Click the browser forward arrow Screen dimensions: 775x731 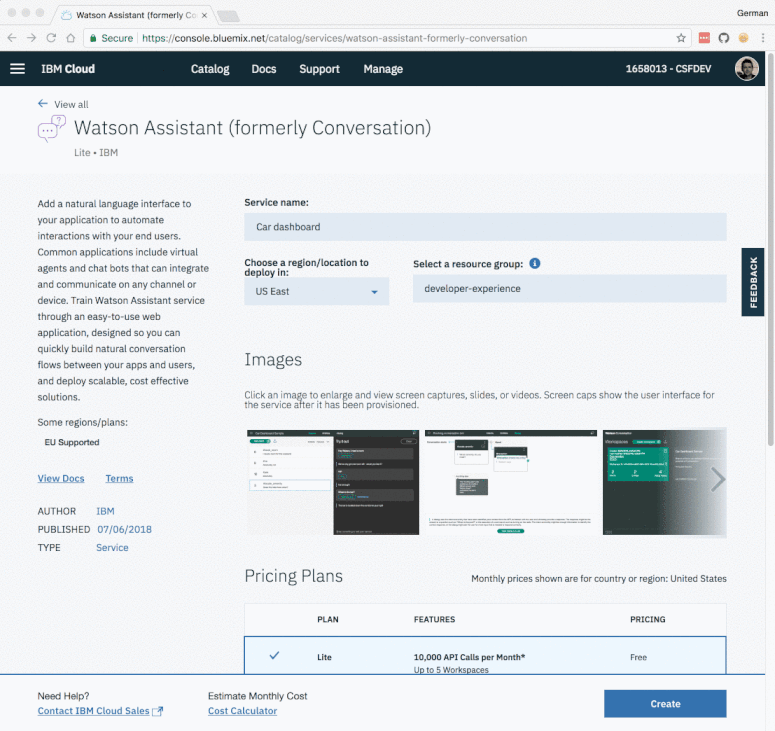coord(31,38)
